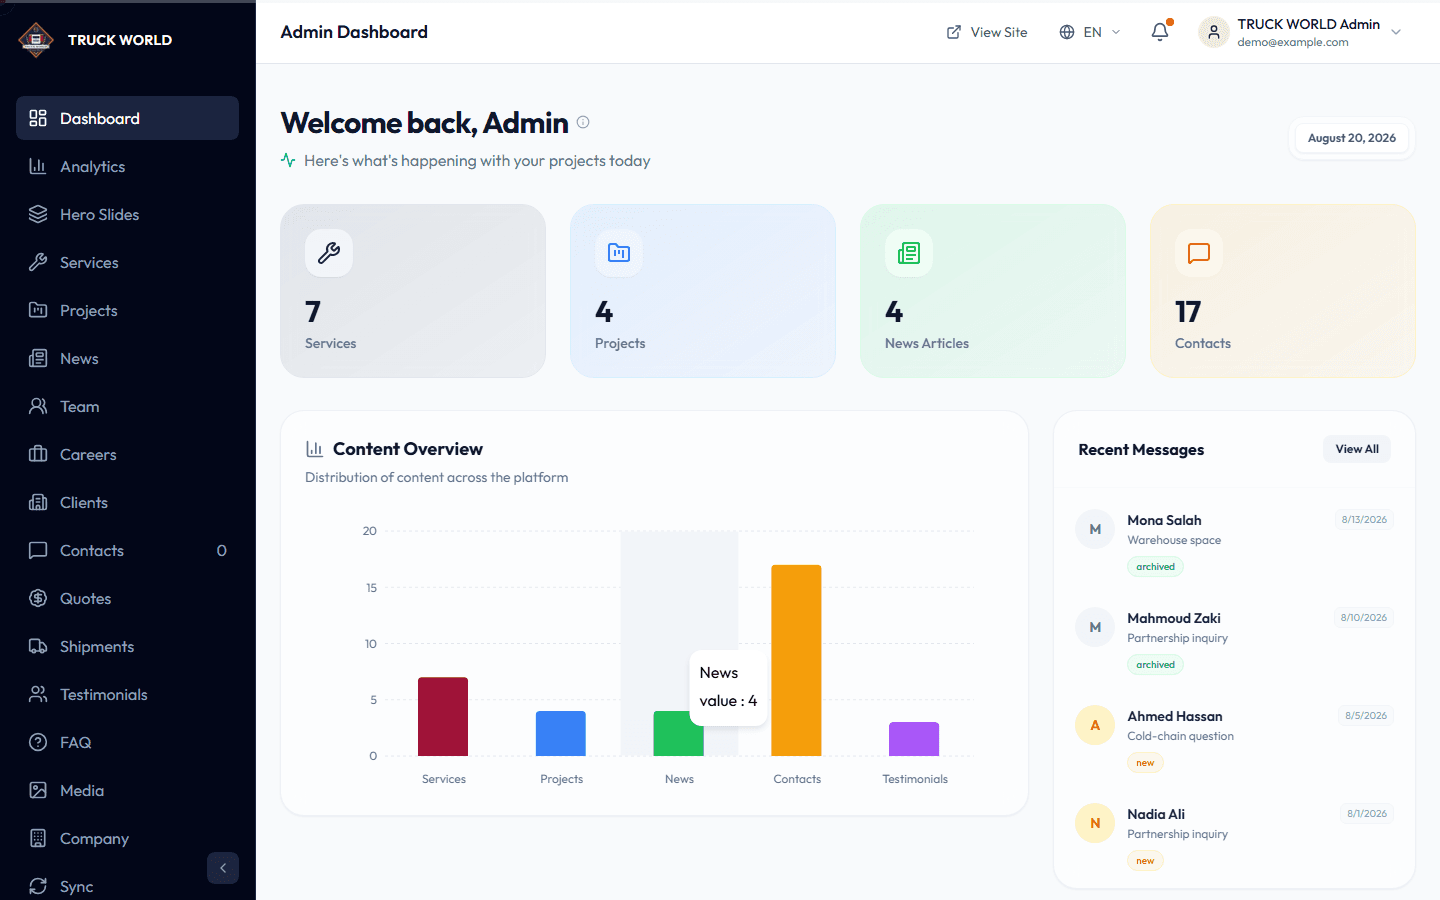Screen dimensions: 1440x900
Task: Open Mona Salah's Warehouse space message
Action: 1234,542
